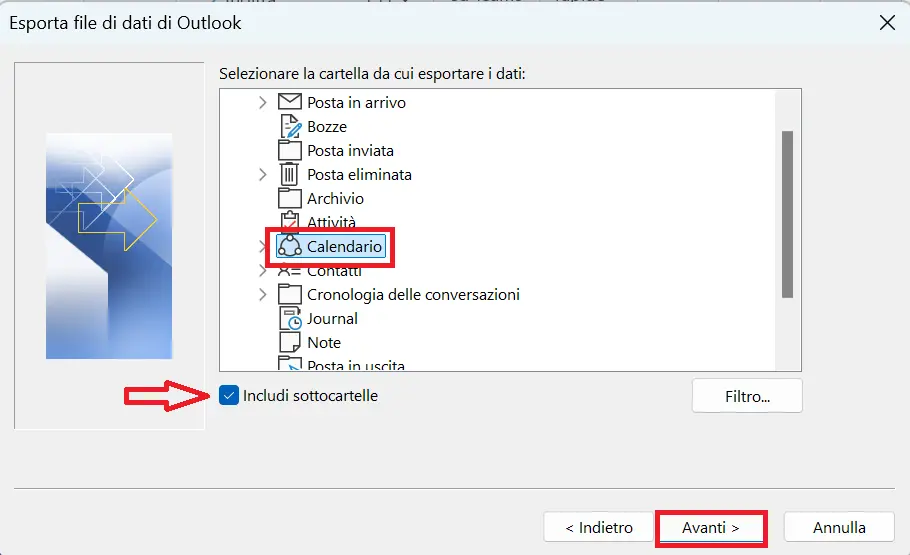Screen dimensions: 910x555
Task: Select the Posta inviata folder
Action: click(x=351, y=151)
